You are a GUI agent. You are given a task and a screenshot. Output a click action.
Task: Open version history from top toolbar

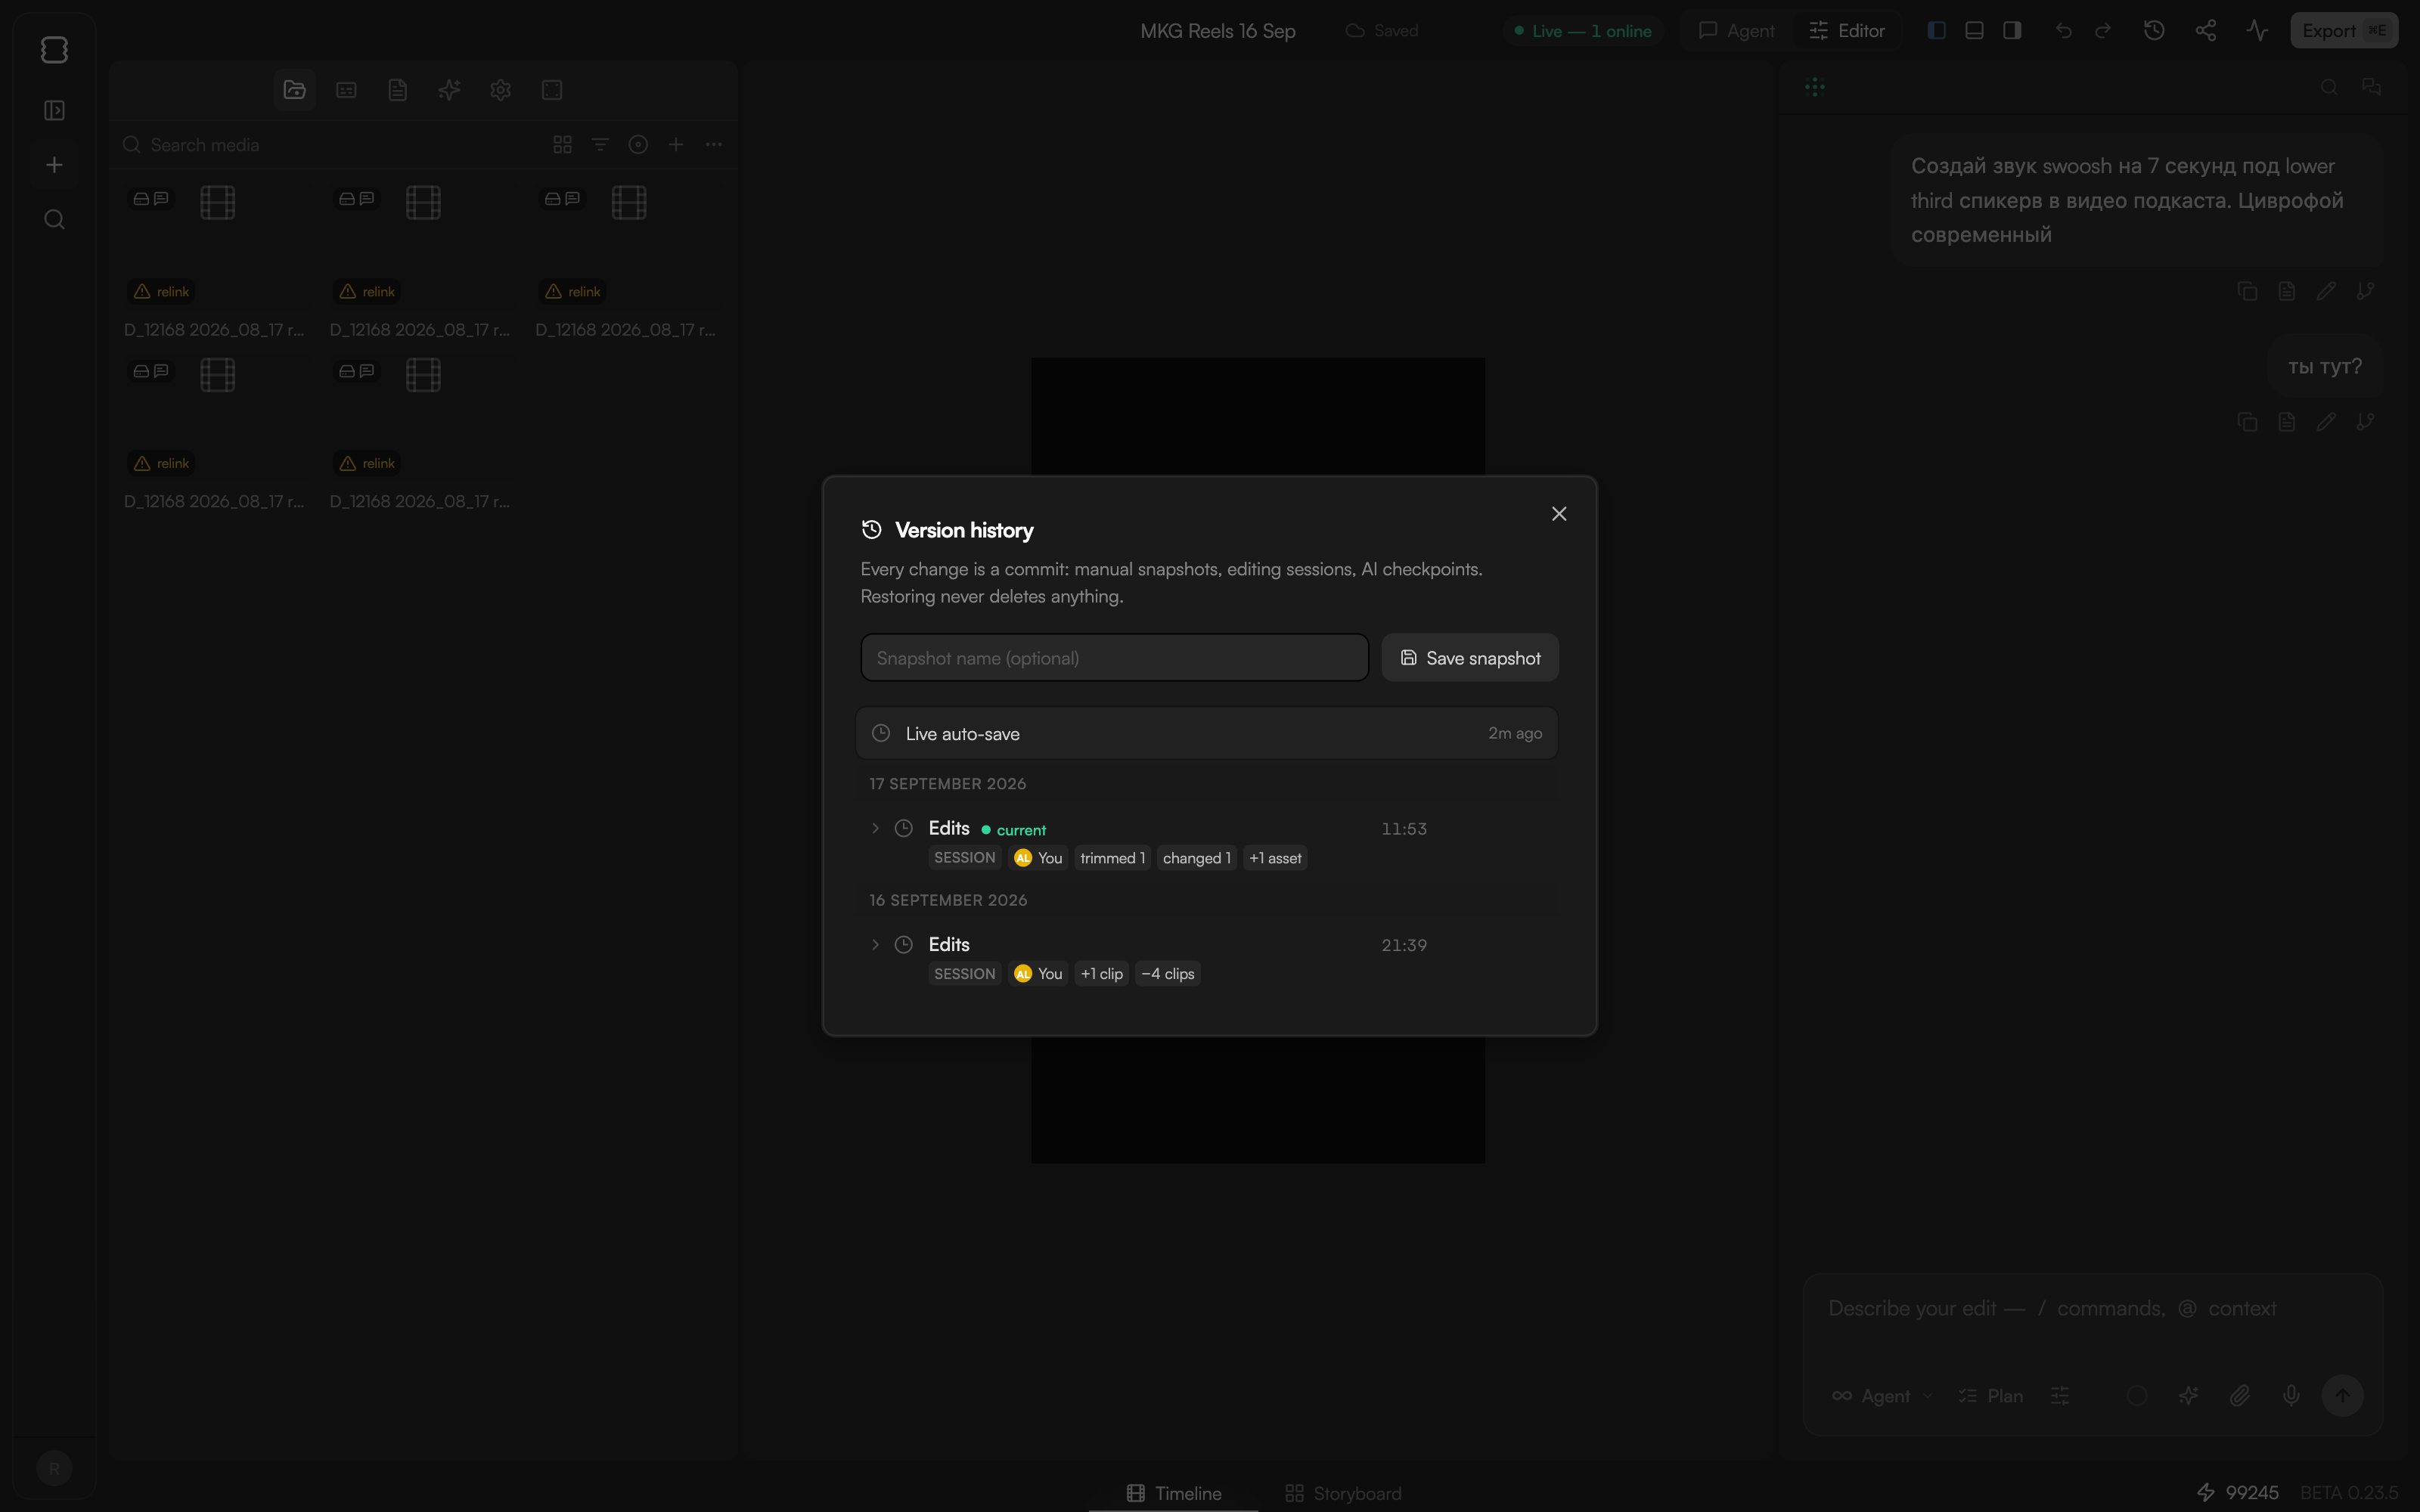(2154, 31)
